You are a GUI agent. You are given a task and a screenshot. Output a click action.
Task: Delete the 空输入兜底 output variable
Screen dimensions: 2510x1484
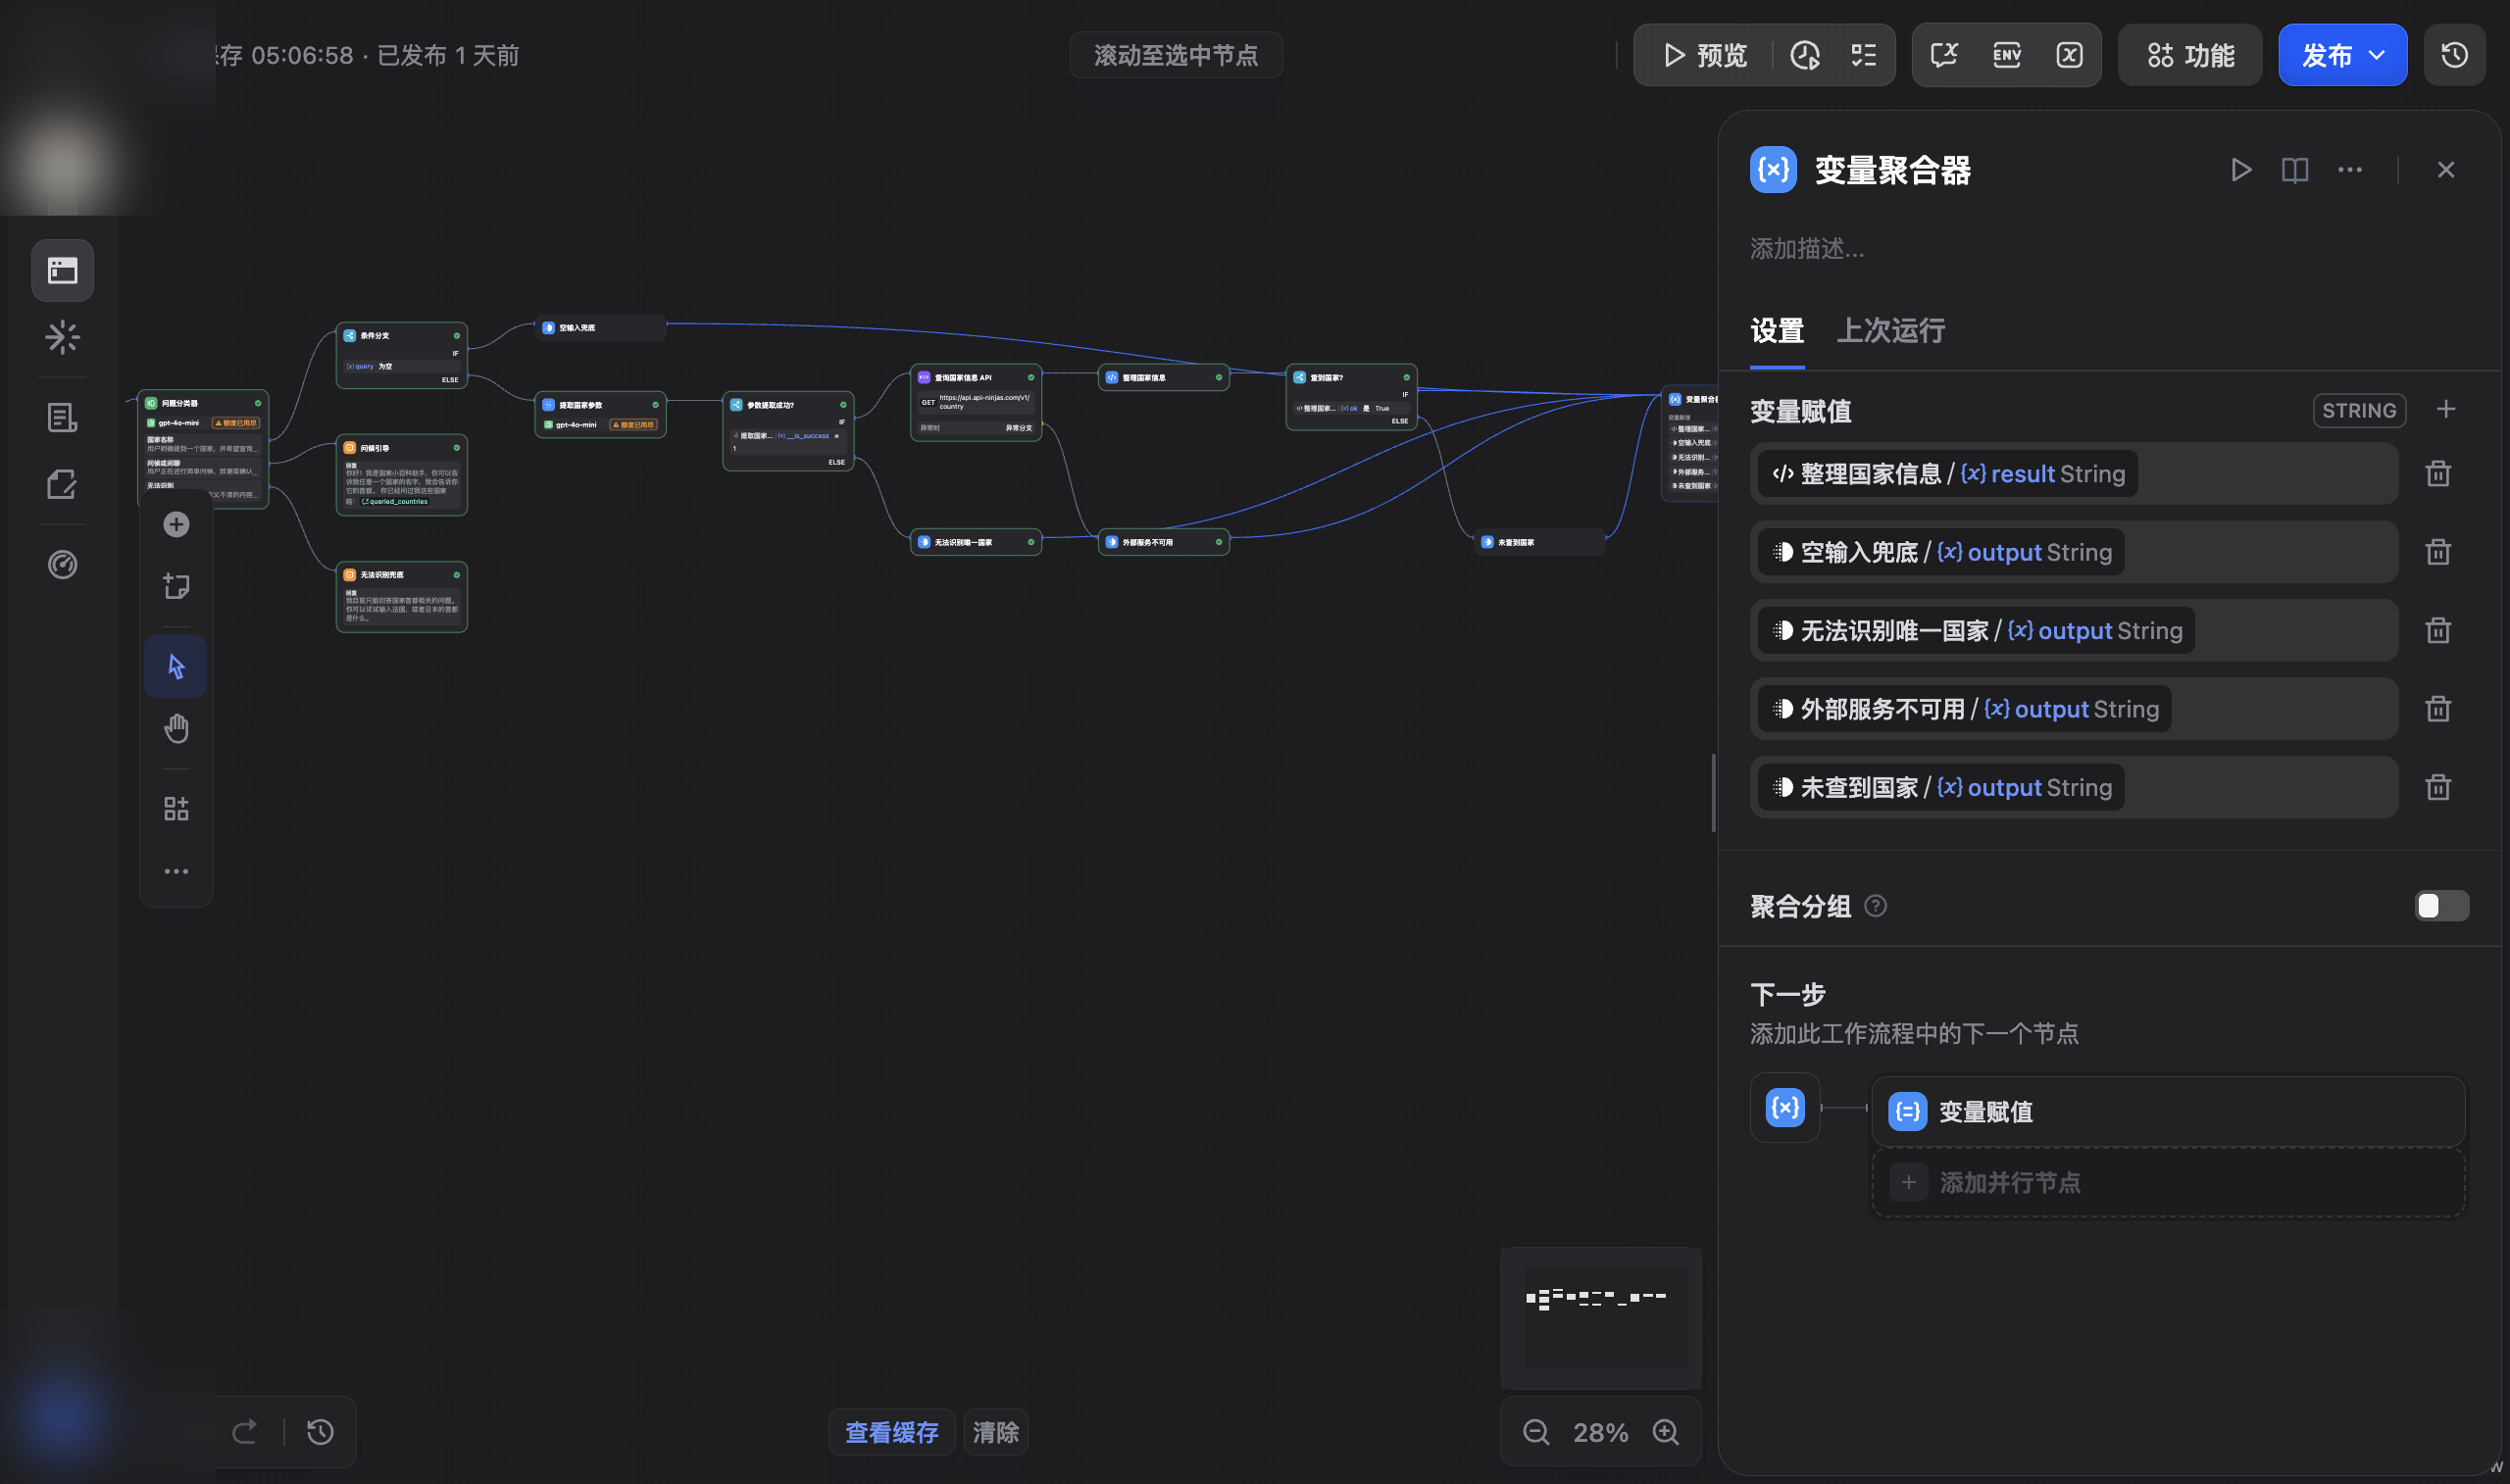(2438, 552)
